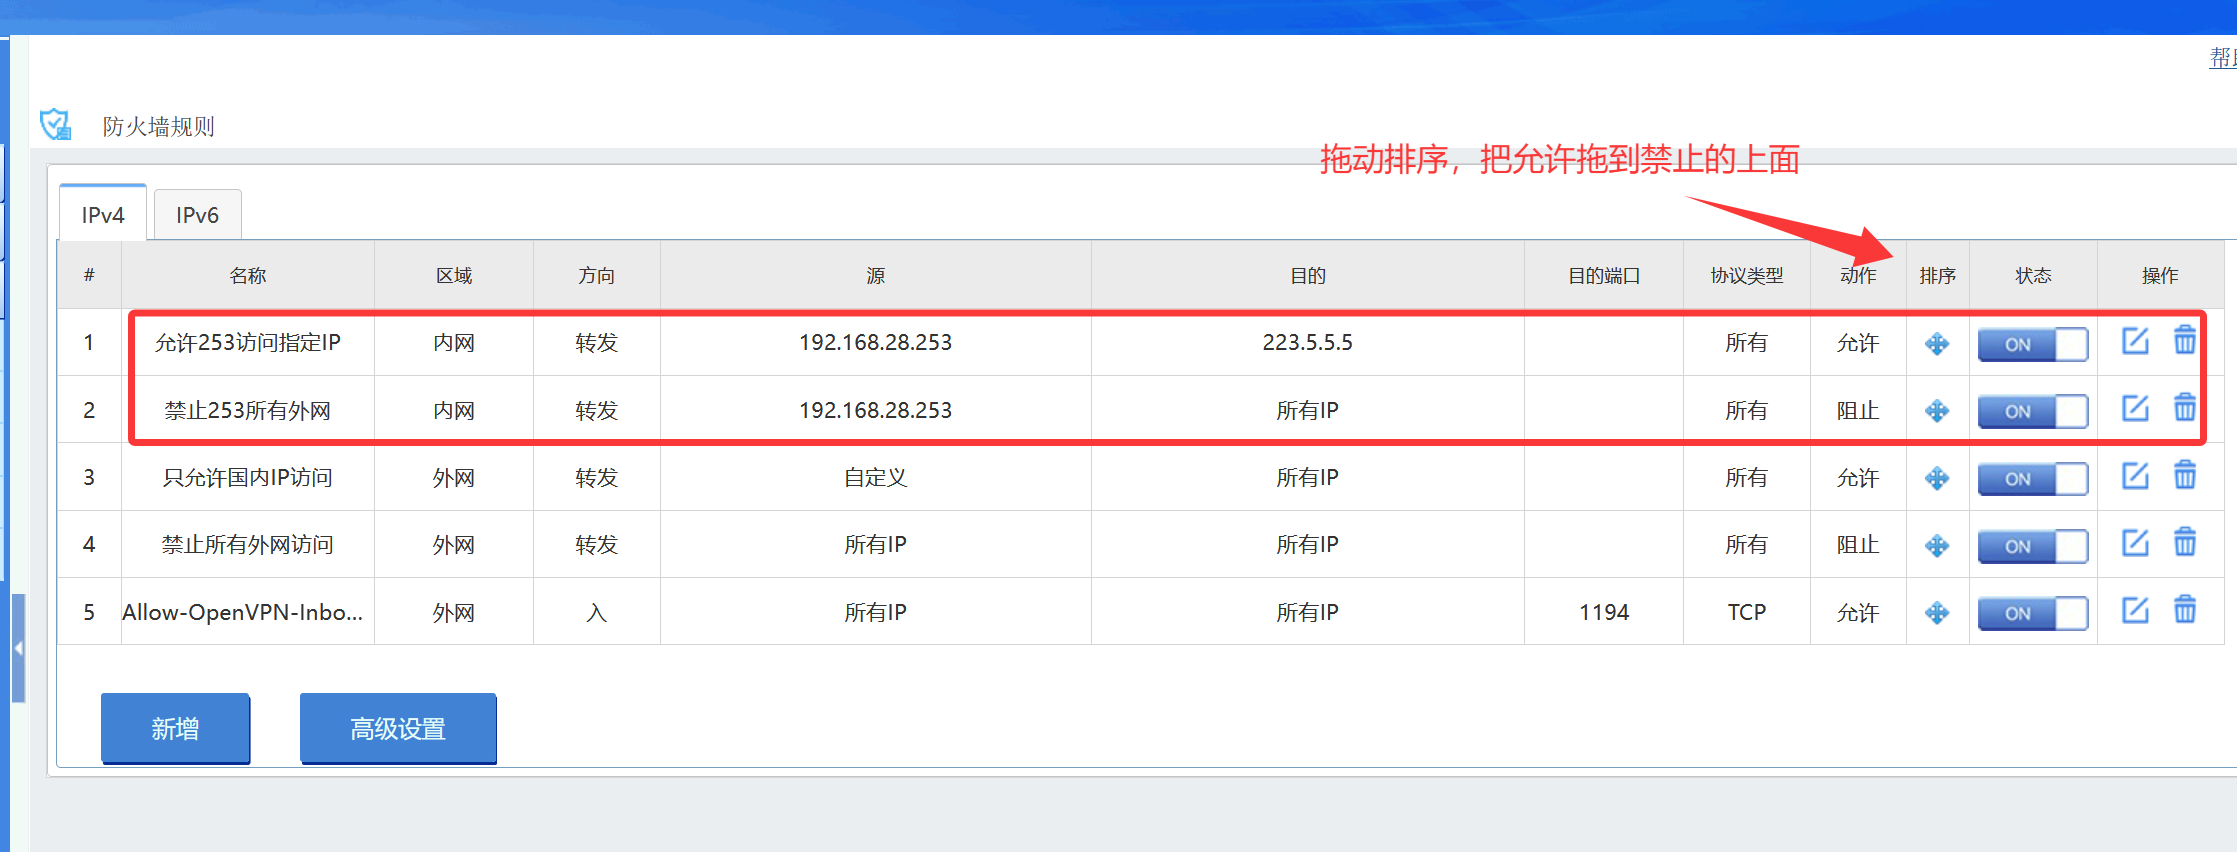Toggle ON switch for 允许253访问指定IP rule
Viewport: 2237px width, 852px height.
click(x=2032, y=344)
